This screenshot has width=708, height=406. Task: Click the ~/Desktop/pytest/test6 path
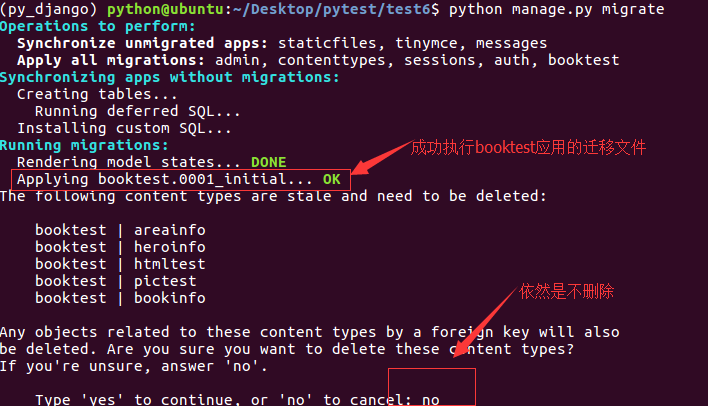tap(325, 9)
